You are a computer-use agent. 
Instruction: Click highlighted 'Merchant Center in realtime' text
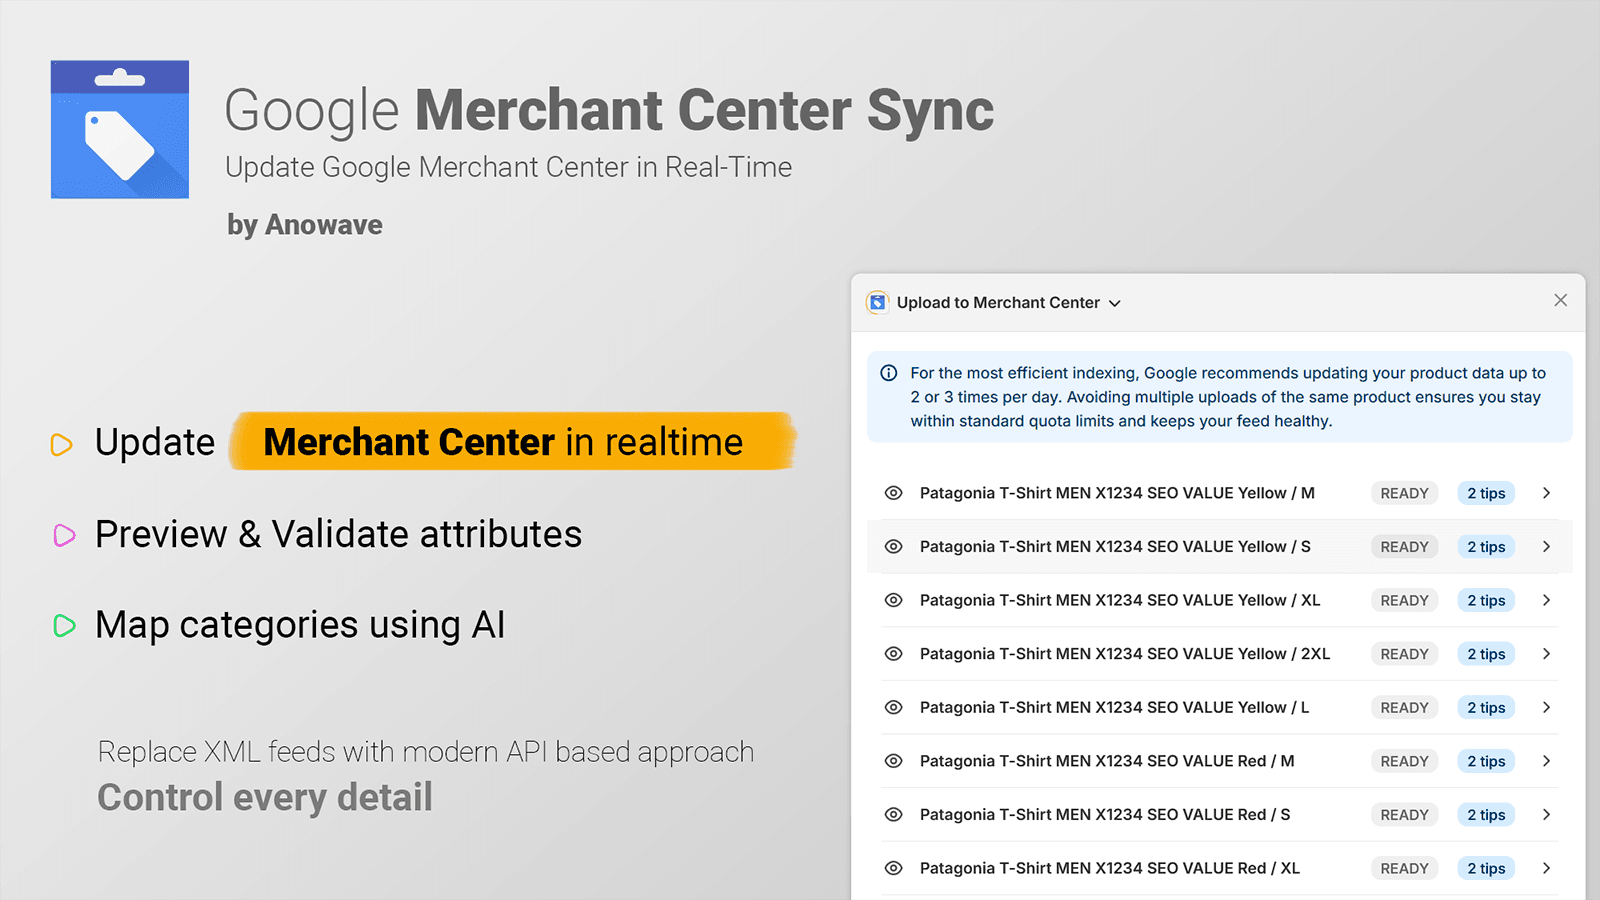503,442
